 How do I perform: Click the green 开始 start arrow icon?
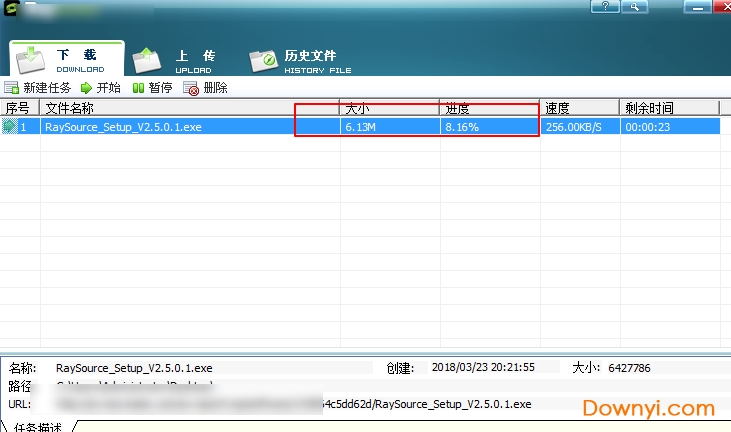pyautogui.click(x=86, y=88)
